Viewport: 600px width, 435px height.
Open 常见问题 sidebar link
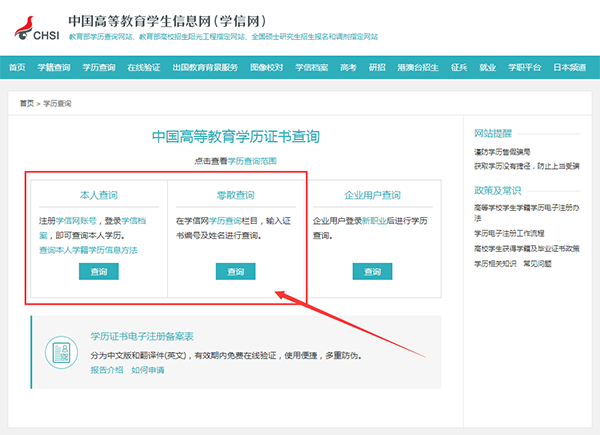(537, 264)
